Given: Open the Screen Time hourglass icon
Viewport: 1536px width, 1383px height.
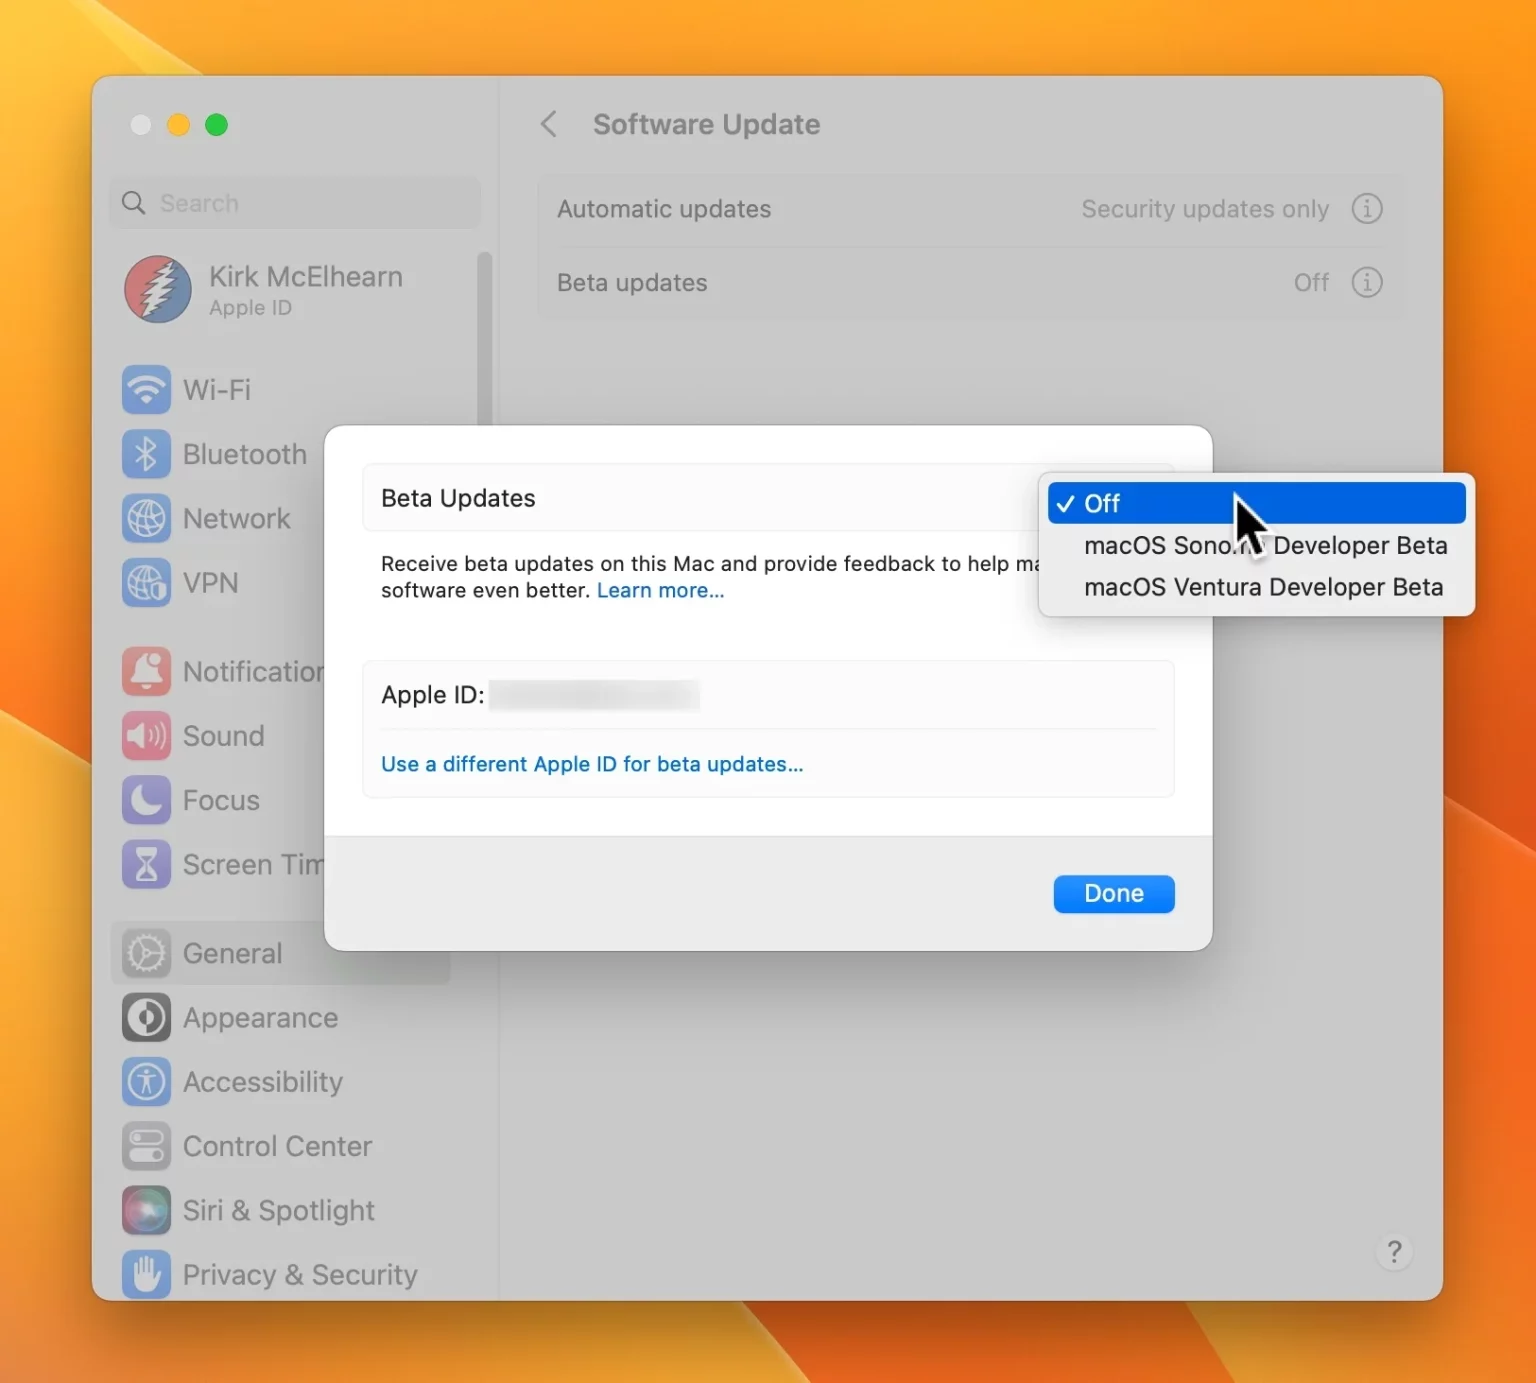Looking at the screenshot, I should click(x=146, y=865).
